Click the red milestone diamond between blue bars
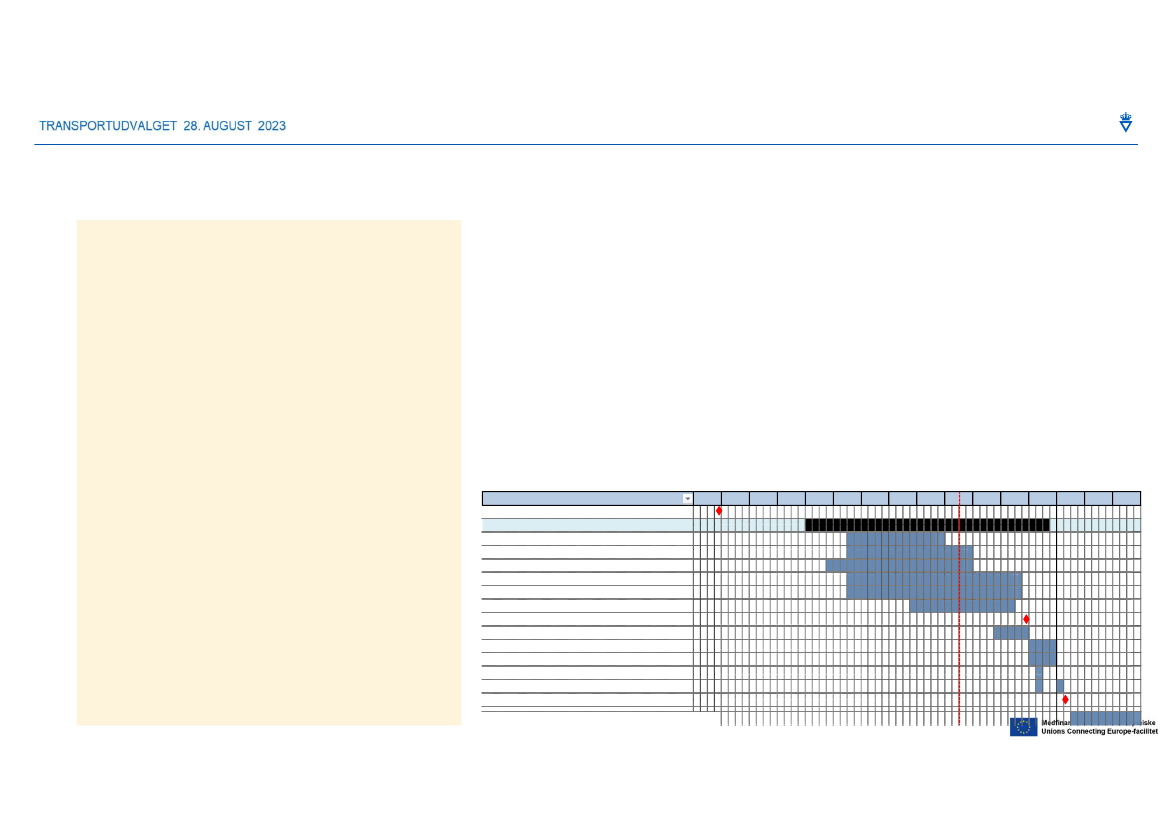 coord(1027,619)
